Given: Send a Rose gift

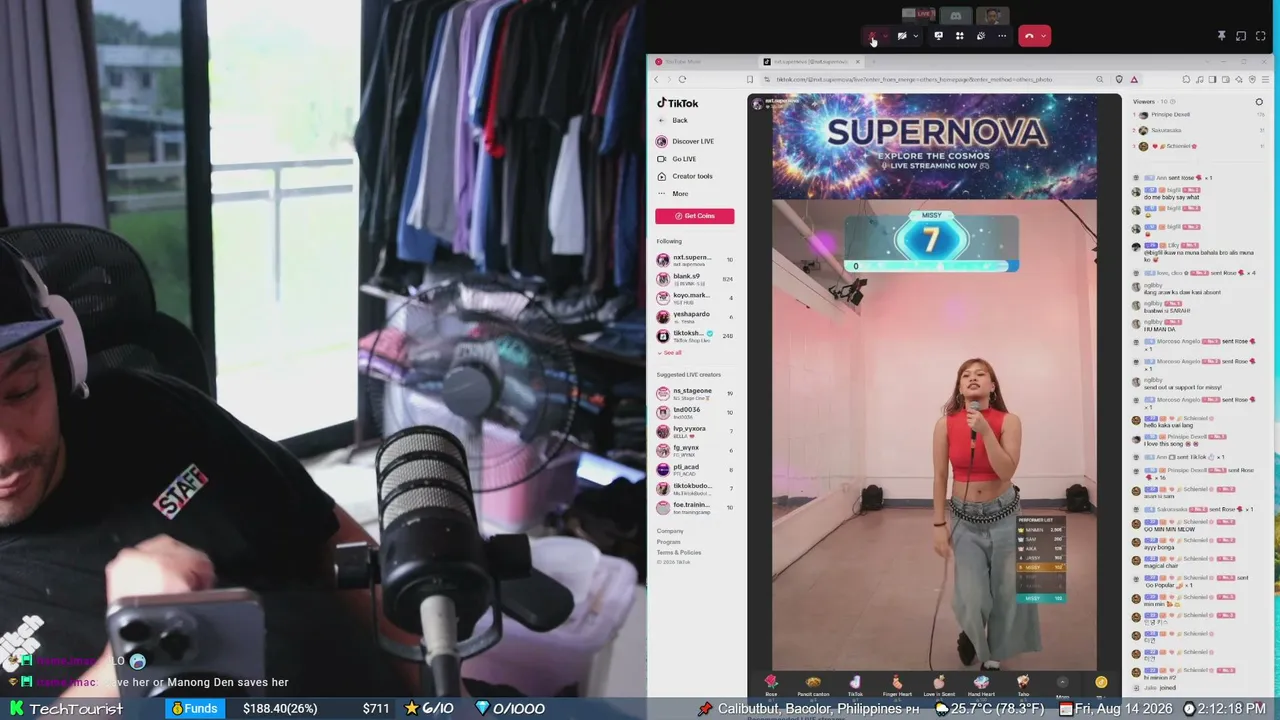Looking at the screenshot, I should coord(771,685).
